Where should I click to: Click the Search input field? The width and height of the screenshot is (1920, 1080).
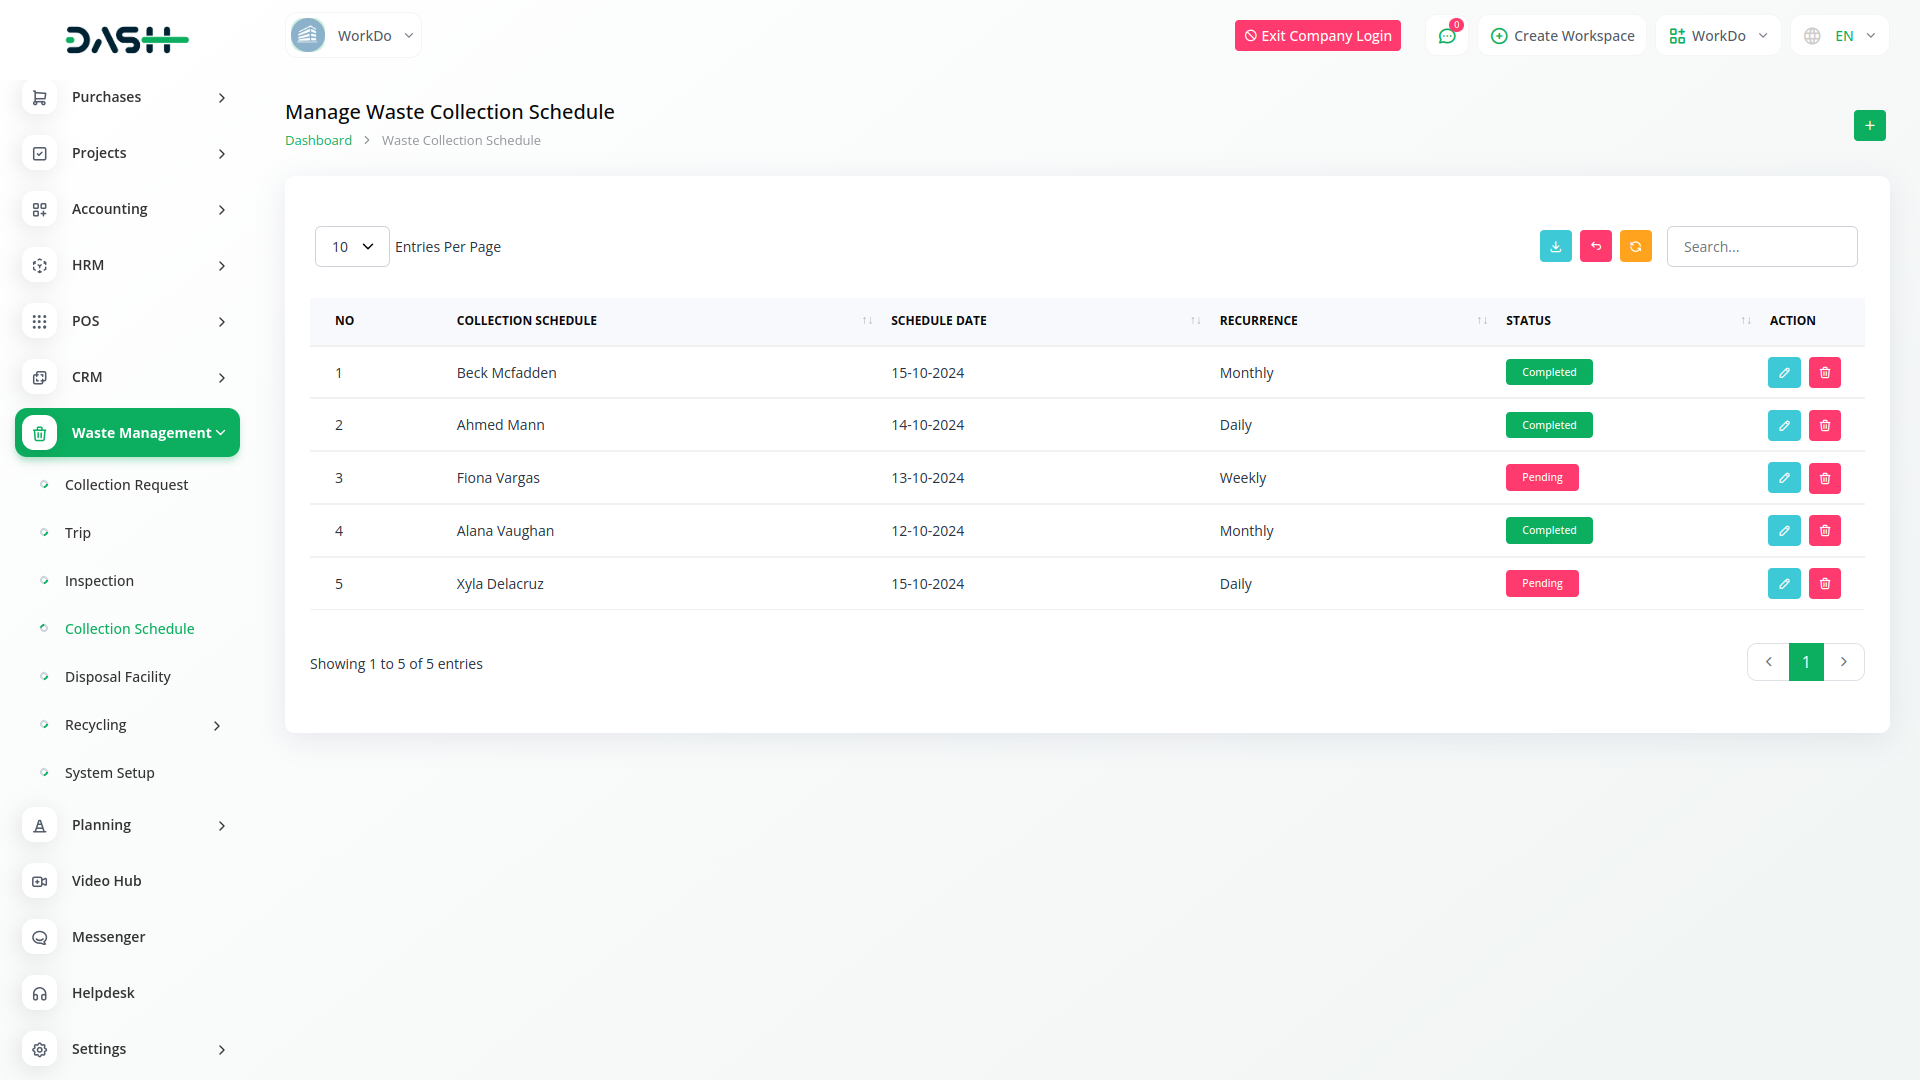[x=1761, y=247]
